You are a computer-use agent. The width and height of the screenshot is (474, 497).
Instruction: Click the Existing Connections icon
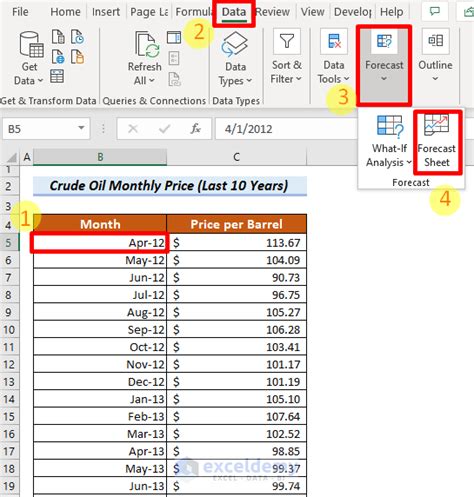pos(78,57)
